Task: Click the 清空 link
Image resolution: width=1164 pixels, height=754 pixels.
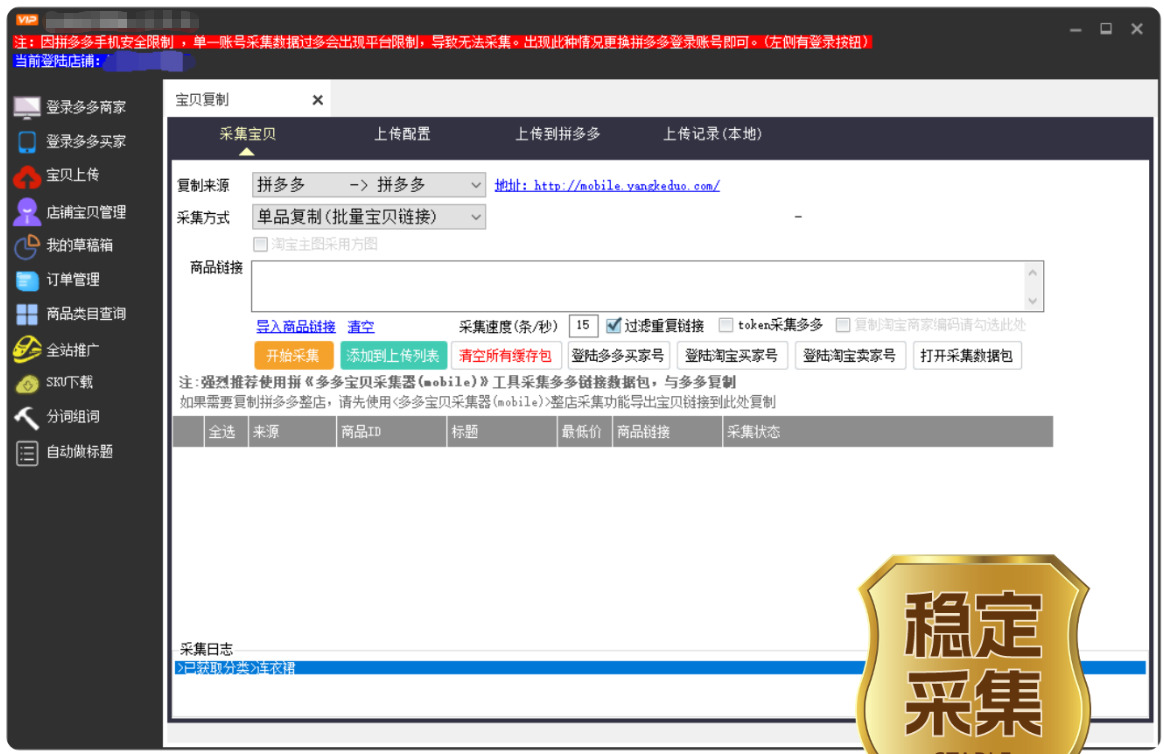Action: coord(361,327)
